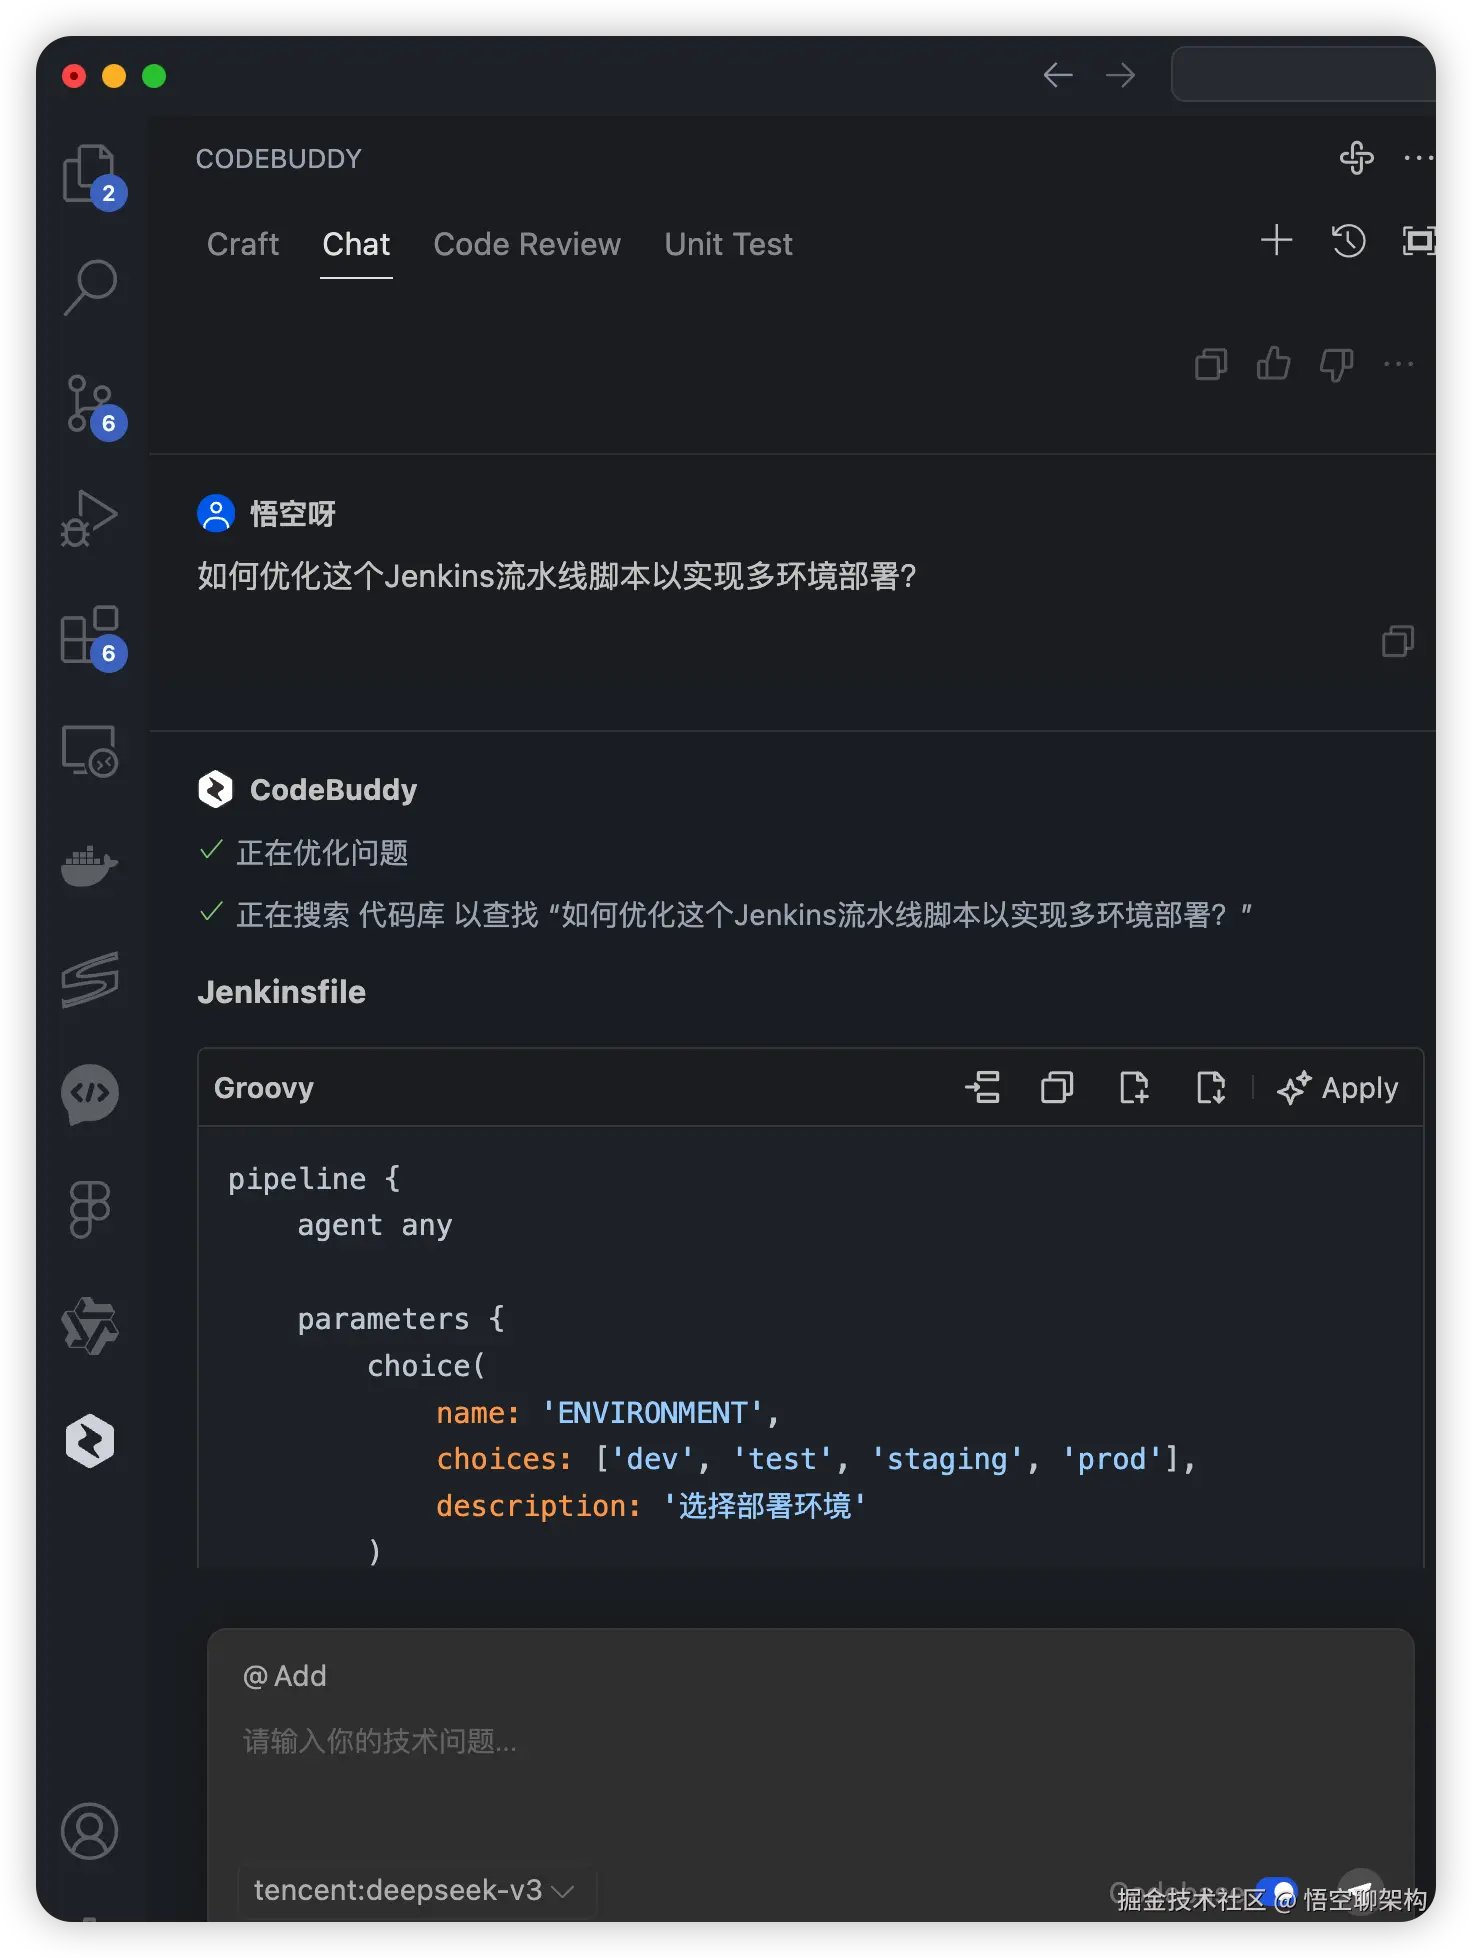
Task: Open the panel's three-dot more menu
Action: coord(1418,158)
